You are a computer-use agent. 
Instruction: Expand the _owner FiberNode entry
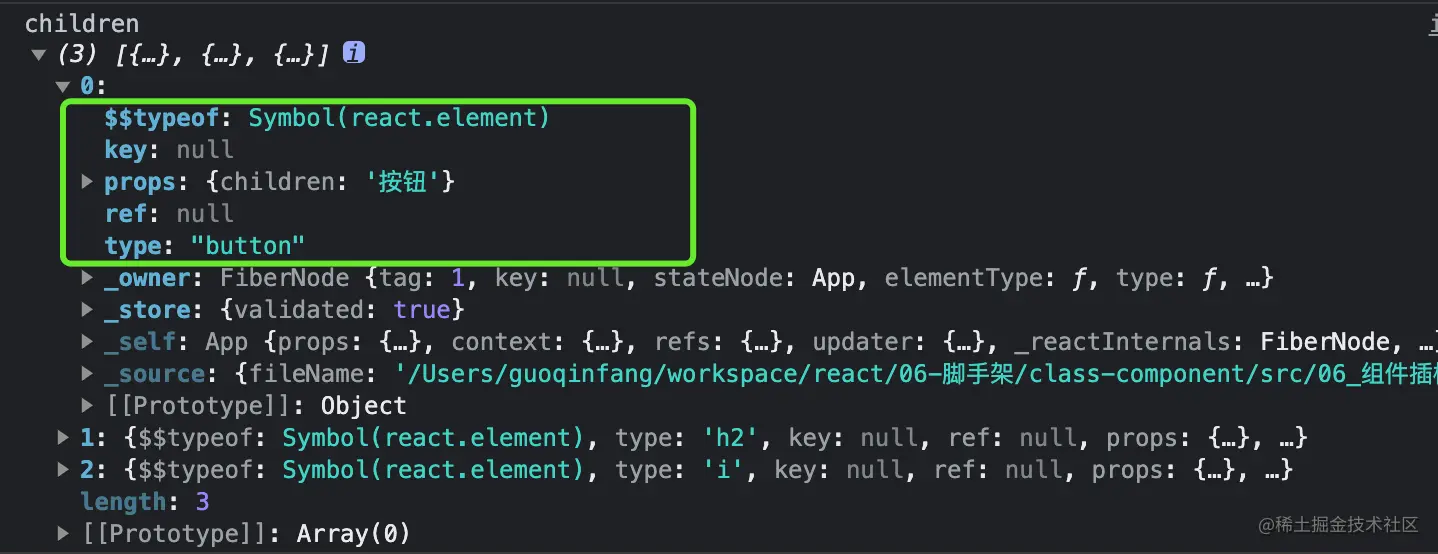coord(87,278)
